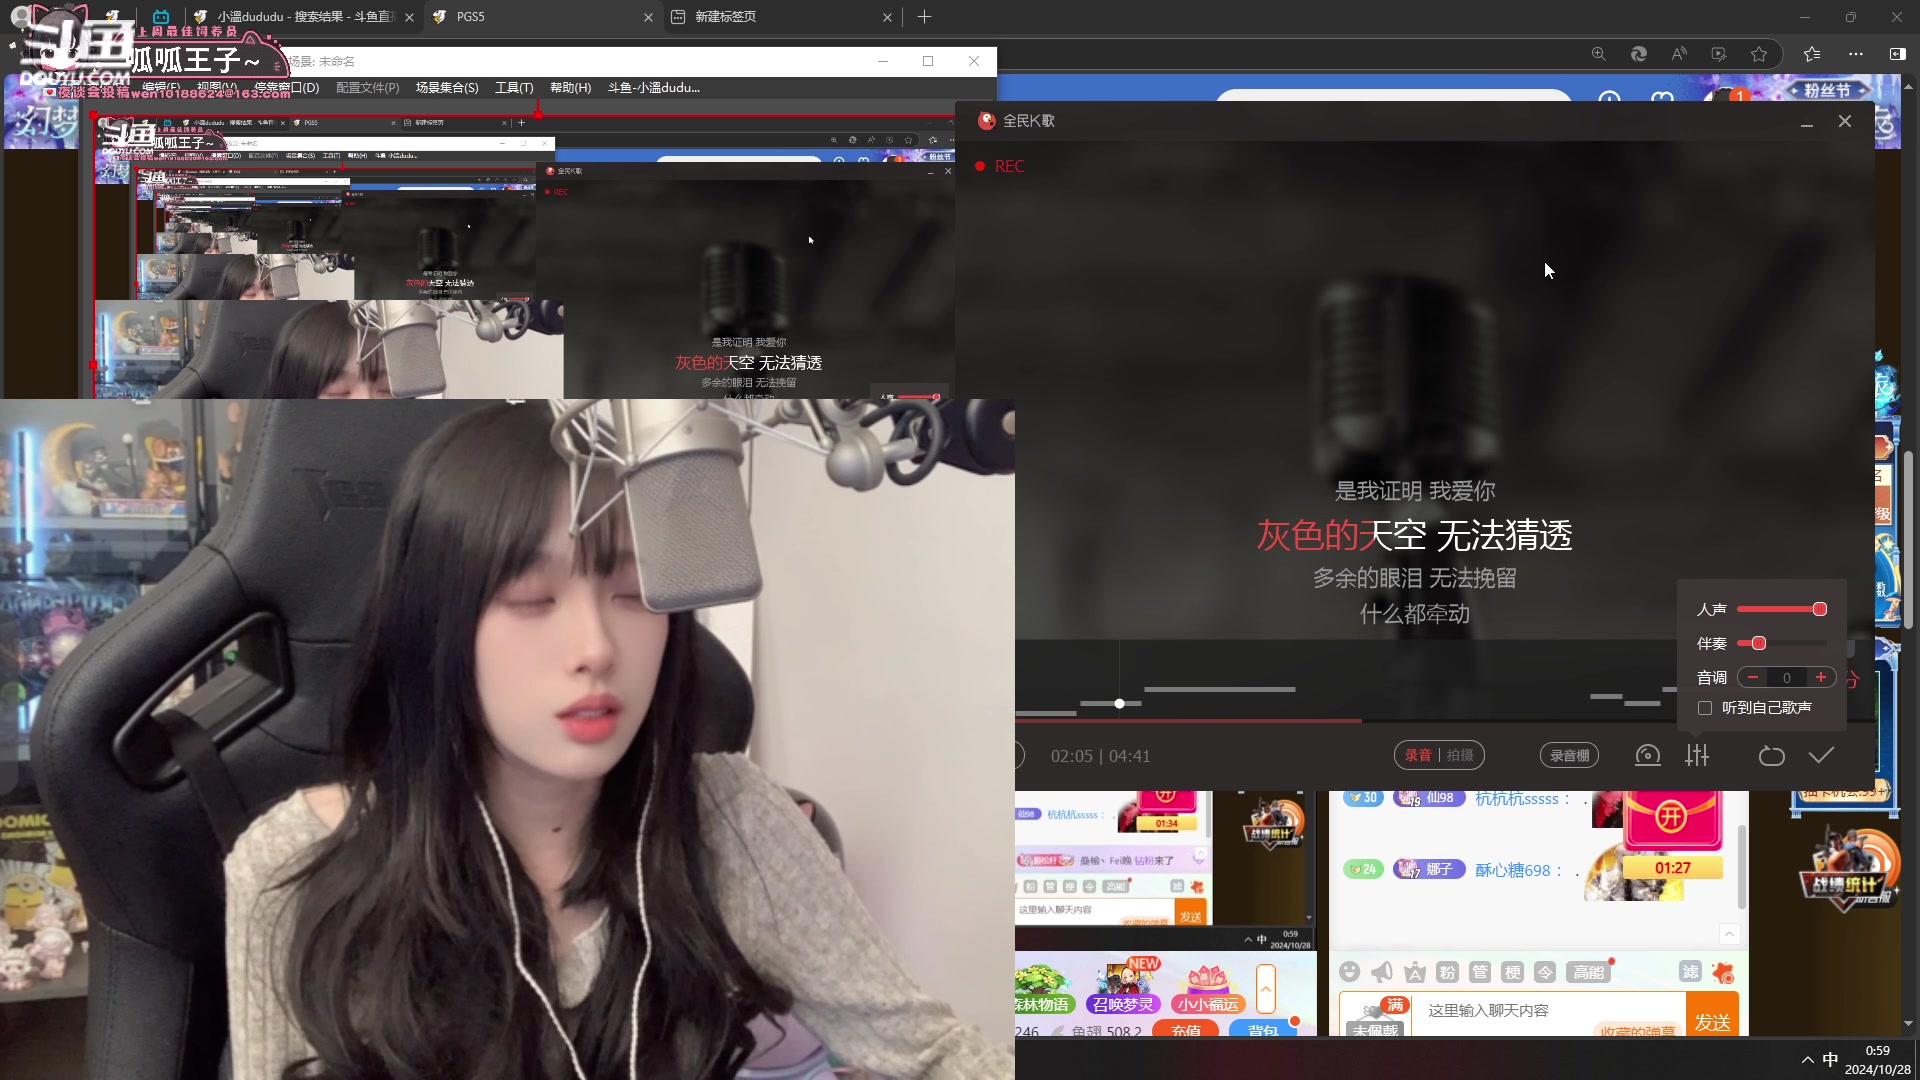
Task: Close the 新建标签页 browser tab
Action: (x=887, y=17)
